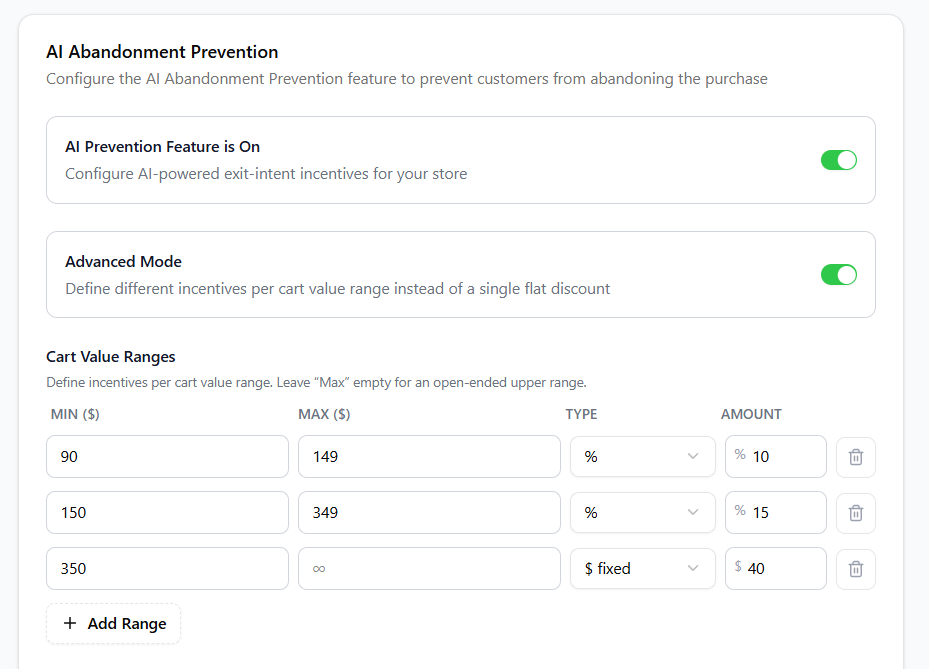Select the 'Cart Value Ranges' heading
The width and height of the screenshot is (929, 669).
(x=111, y=357)
